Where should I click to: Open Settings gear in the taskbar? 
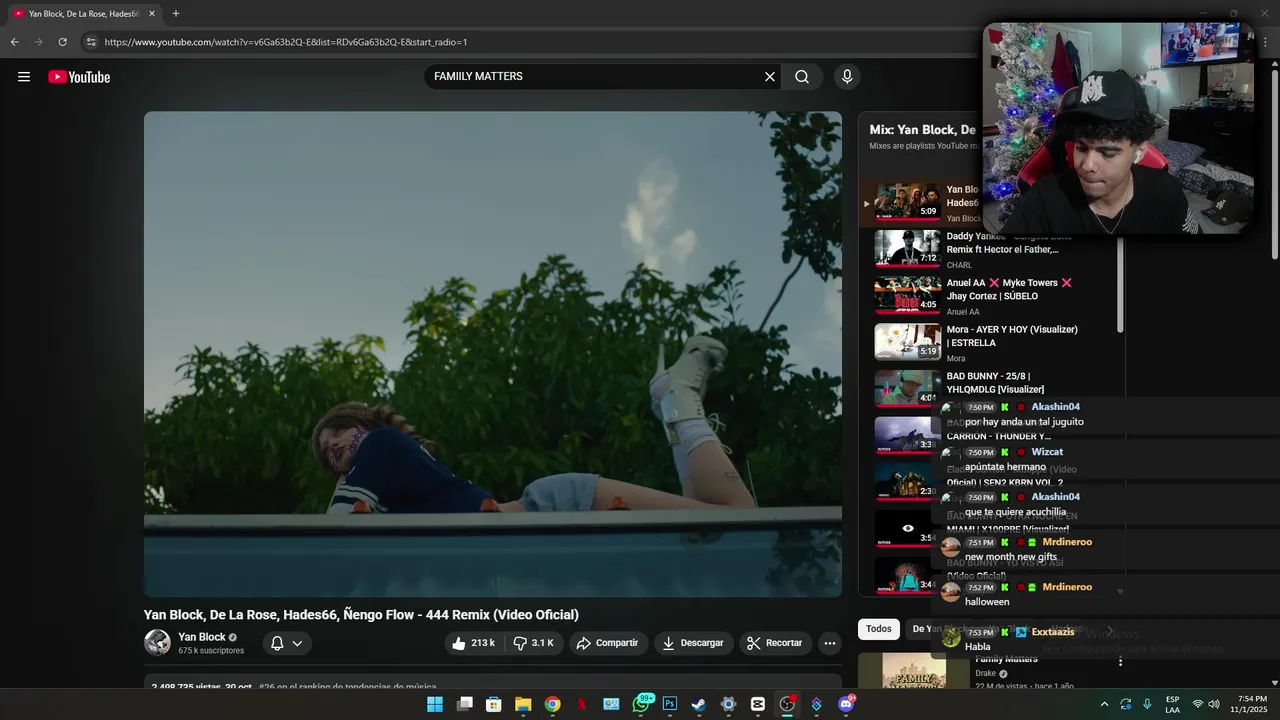728,704
